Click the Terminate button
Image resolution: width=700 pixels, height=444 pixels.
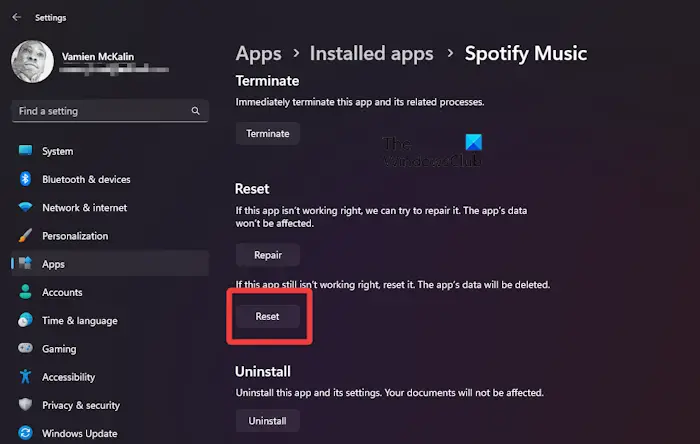pos(268,133)
